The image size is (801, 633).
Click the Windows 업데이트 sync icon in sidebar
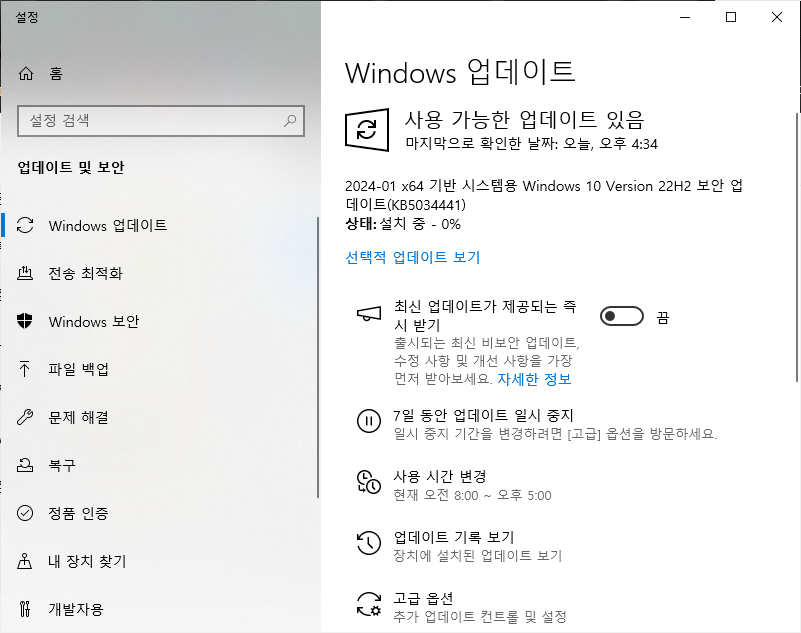point(25,225)
